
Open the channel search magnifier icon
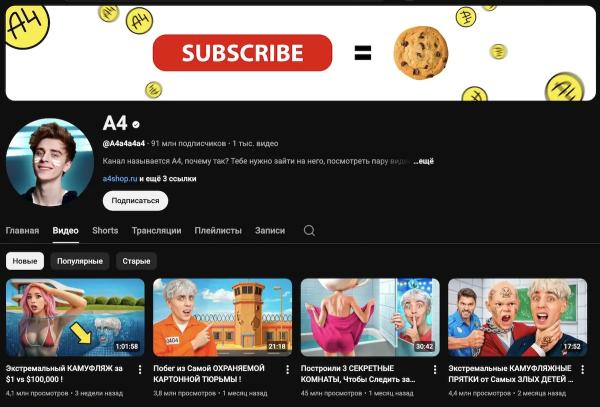coord(309,230)
